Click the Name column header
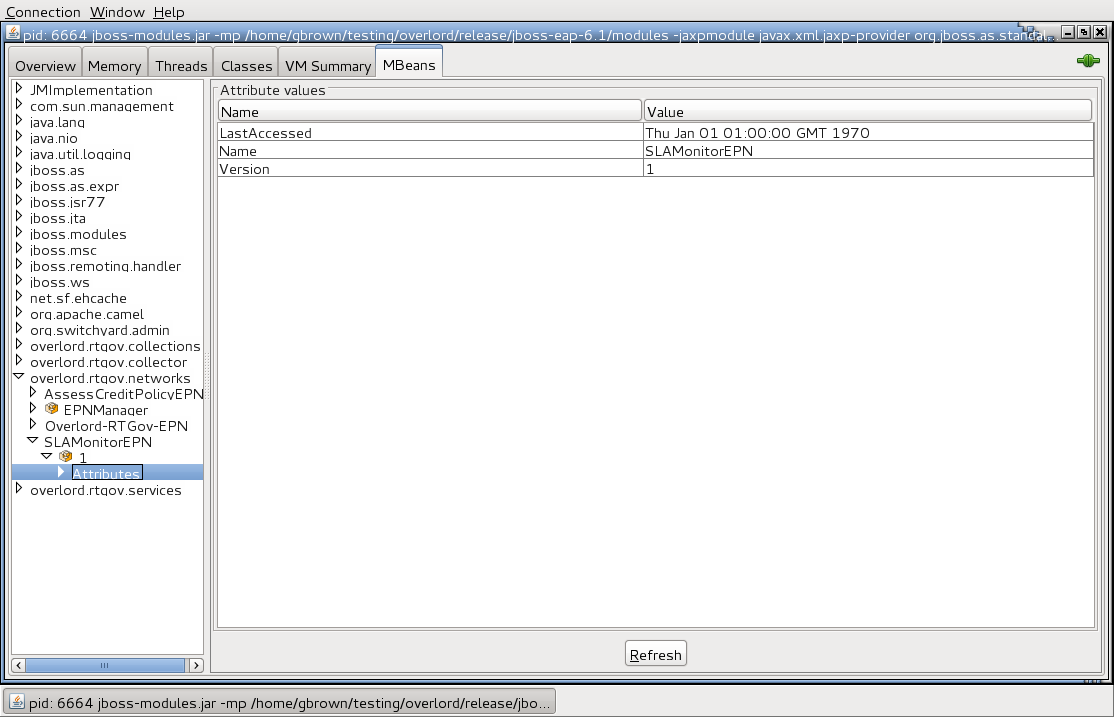 tap(430, 110)
